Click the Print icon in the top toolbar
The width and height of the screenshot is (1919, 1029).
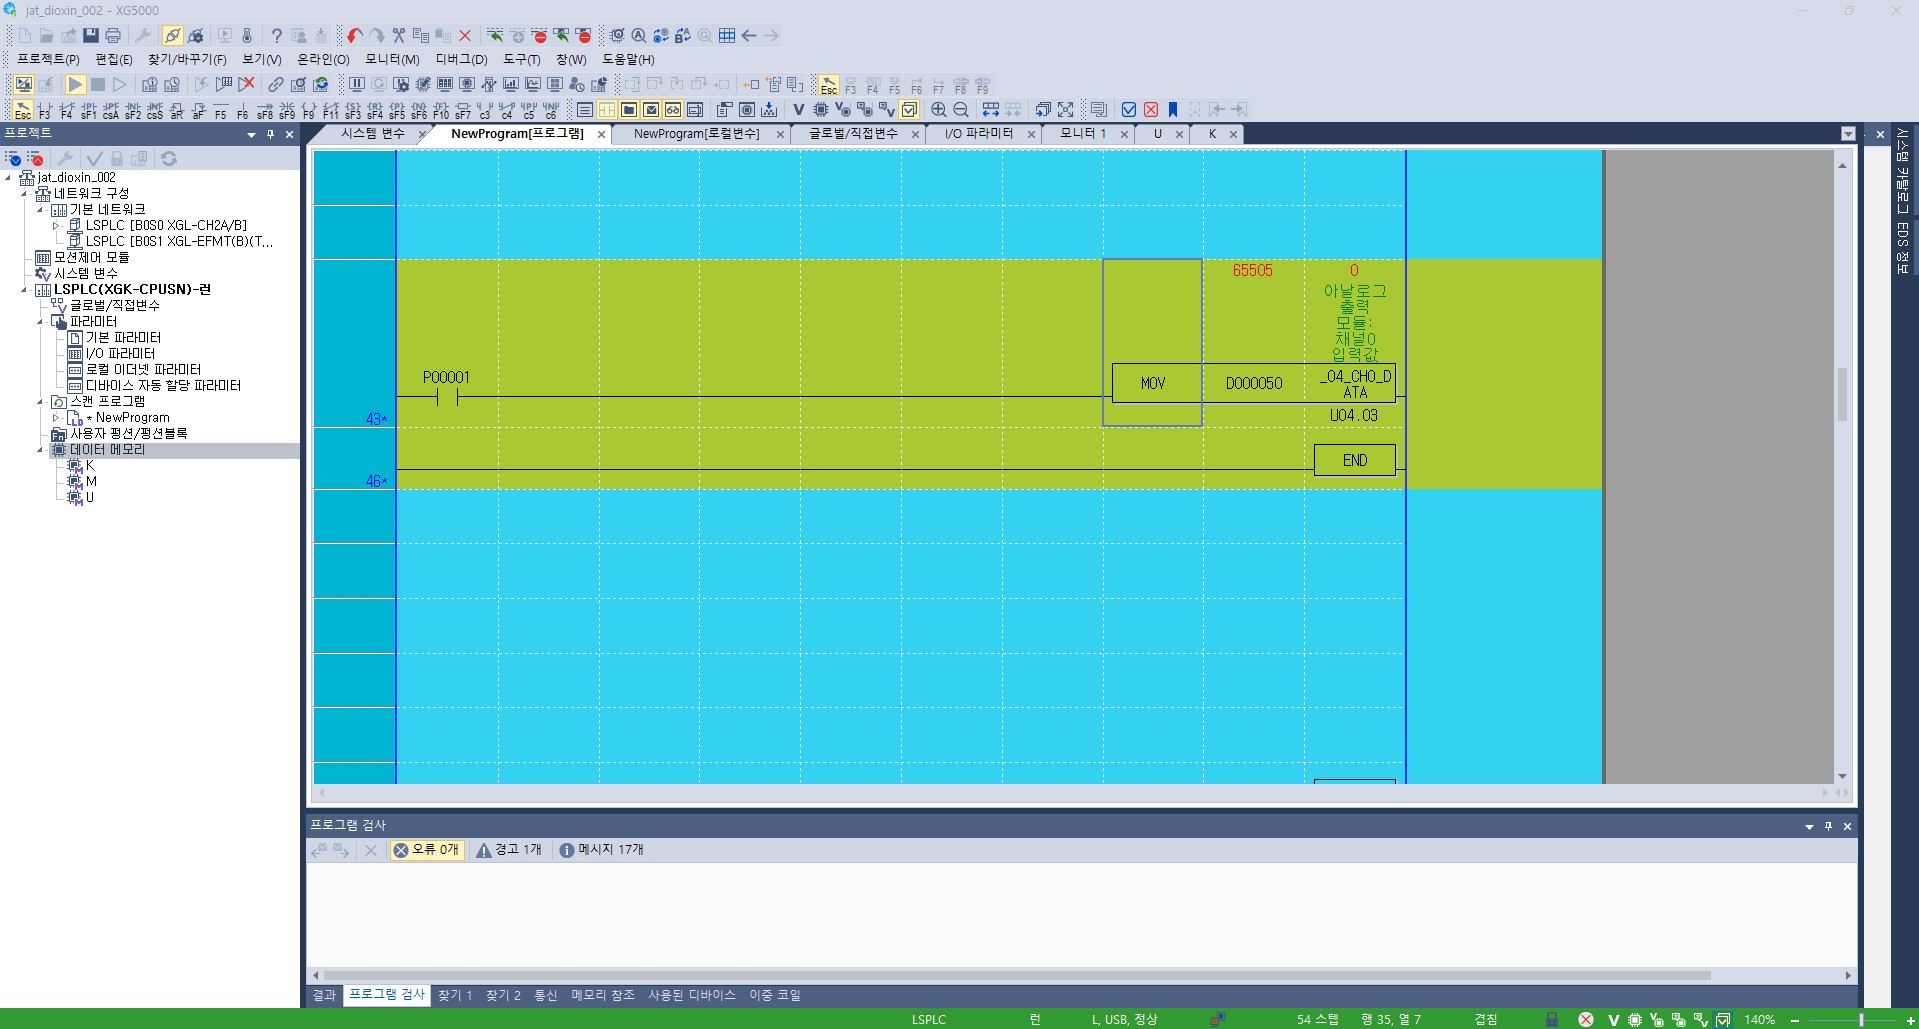(113, 36)
